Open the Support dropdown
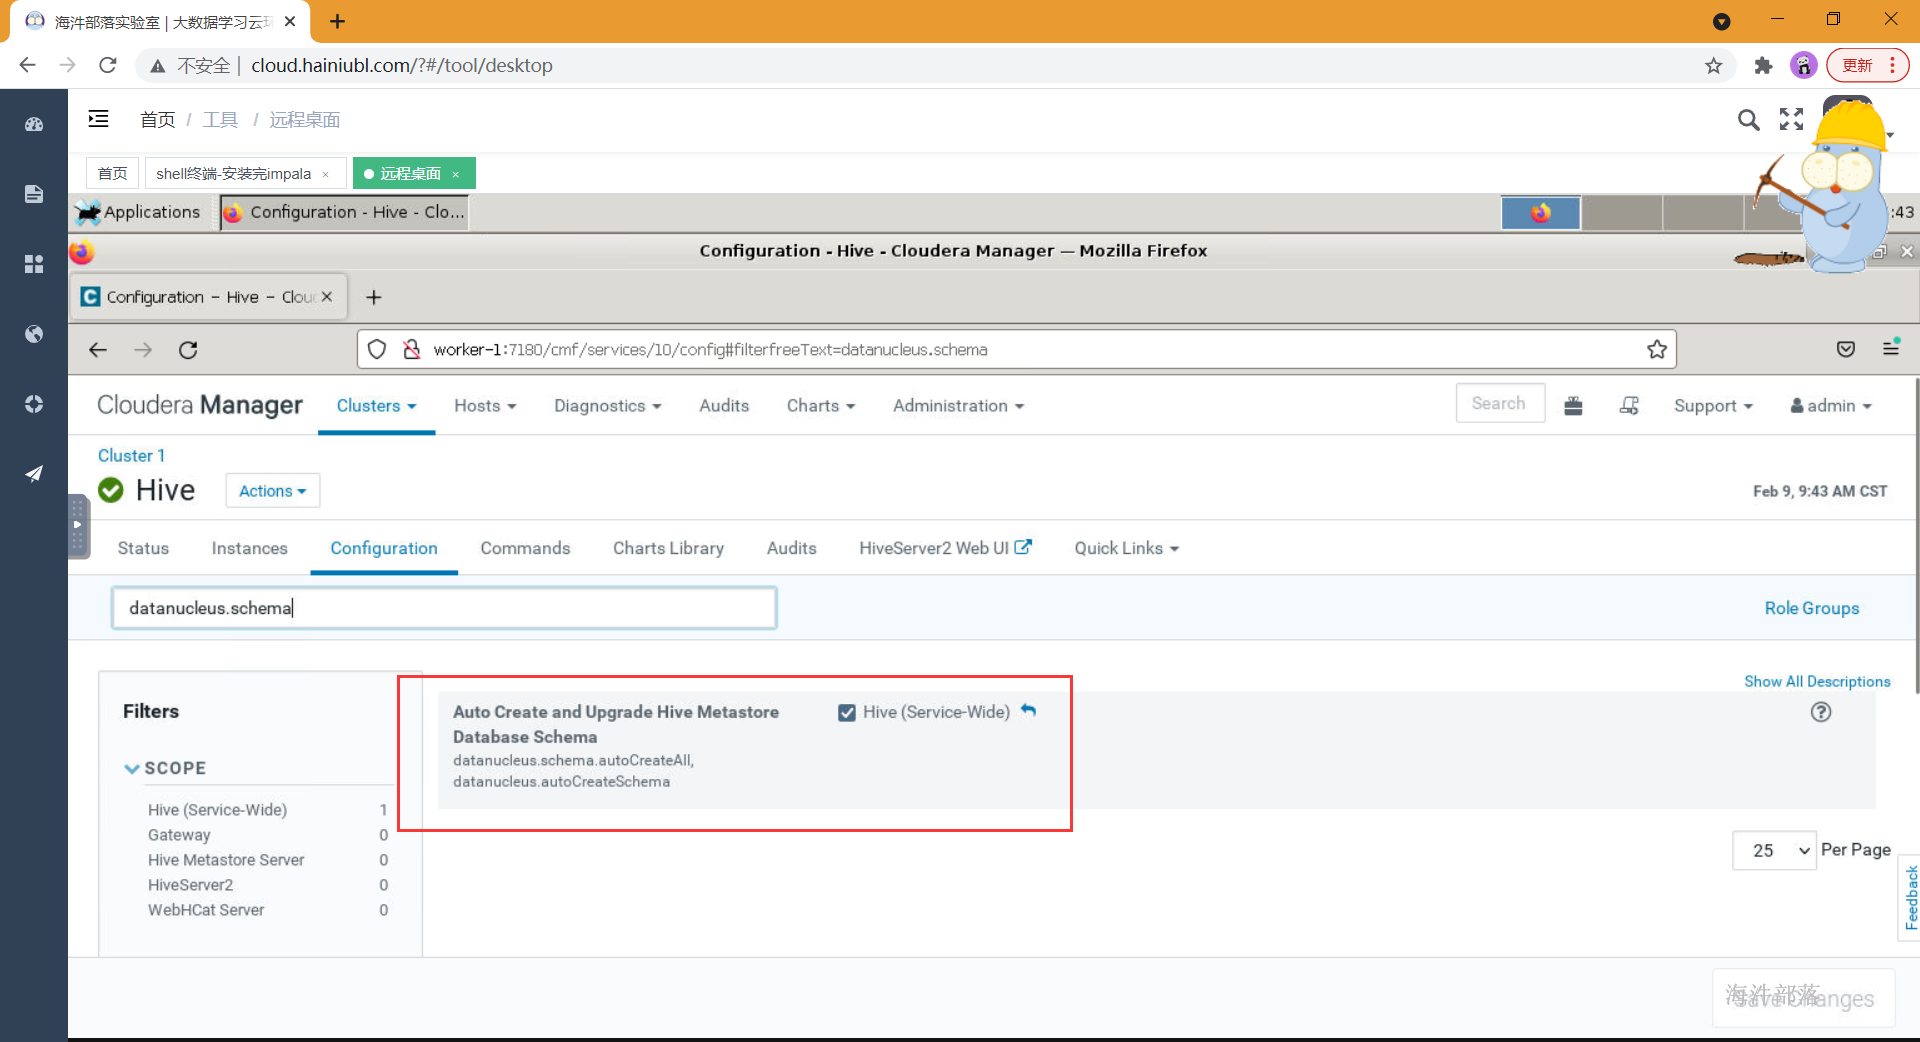The width and height of the screenshot is (1920, 1042). point(1713,405)
